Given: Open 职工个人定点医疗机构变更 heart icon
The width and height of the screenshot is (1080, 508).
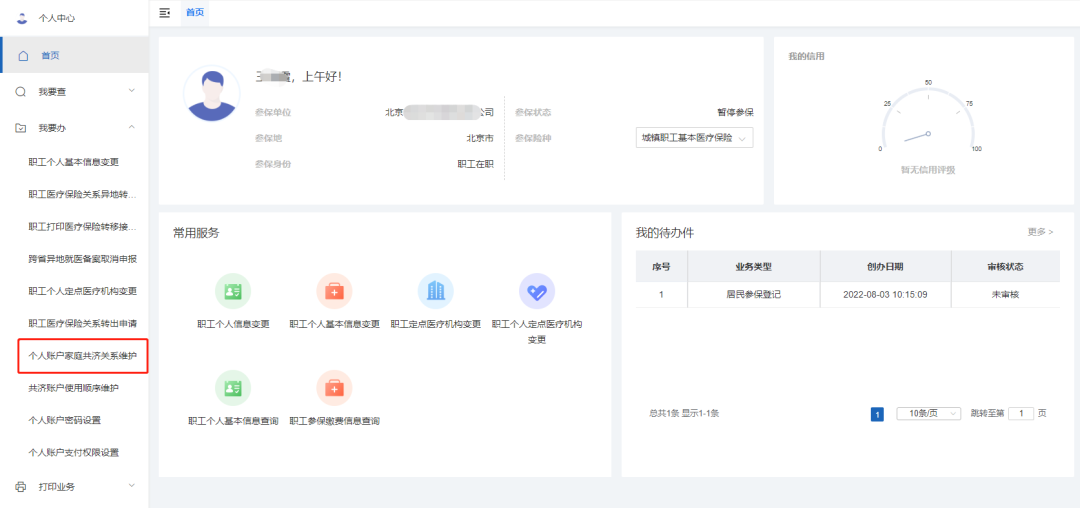Looking at the screenshot, I should [536, 291].
